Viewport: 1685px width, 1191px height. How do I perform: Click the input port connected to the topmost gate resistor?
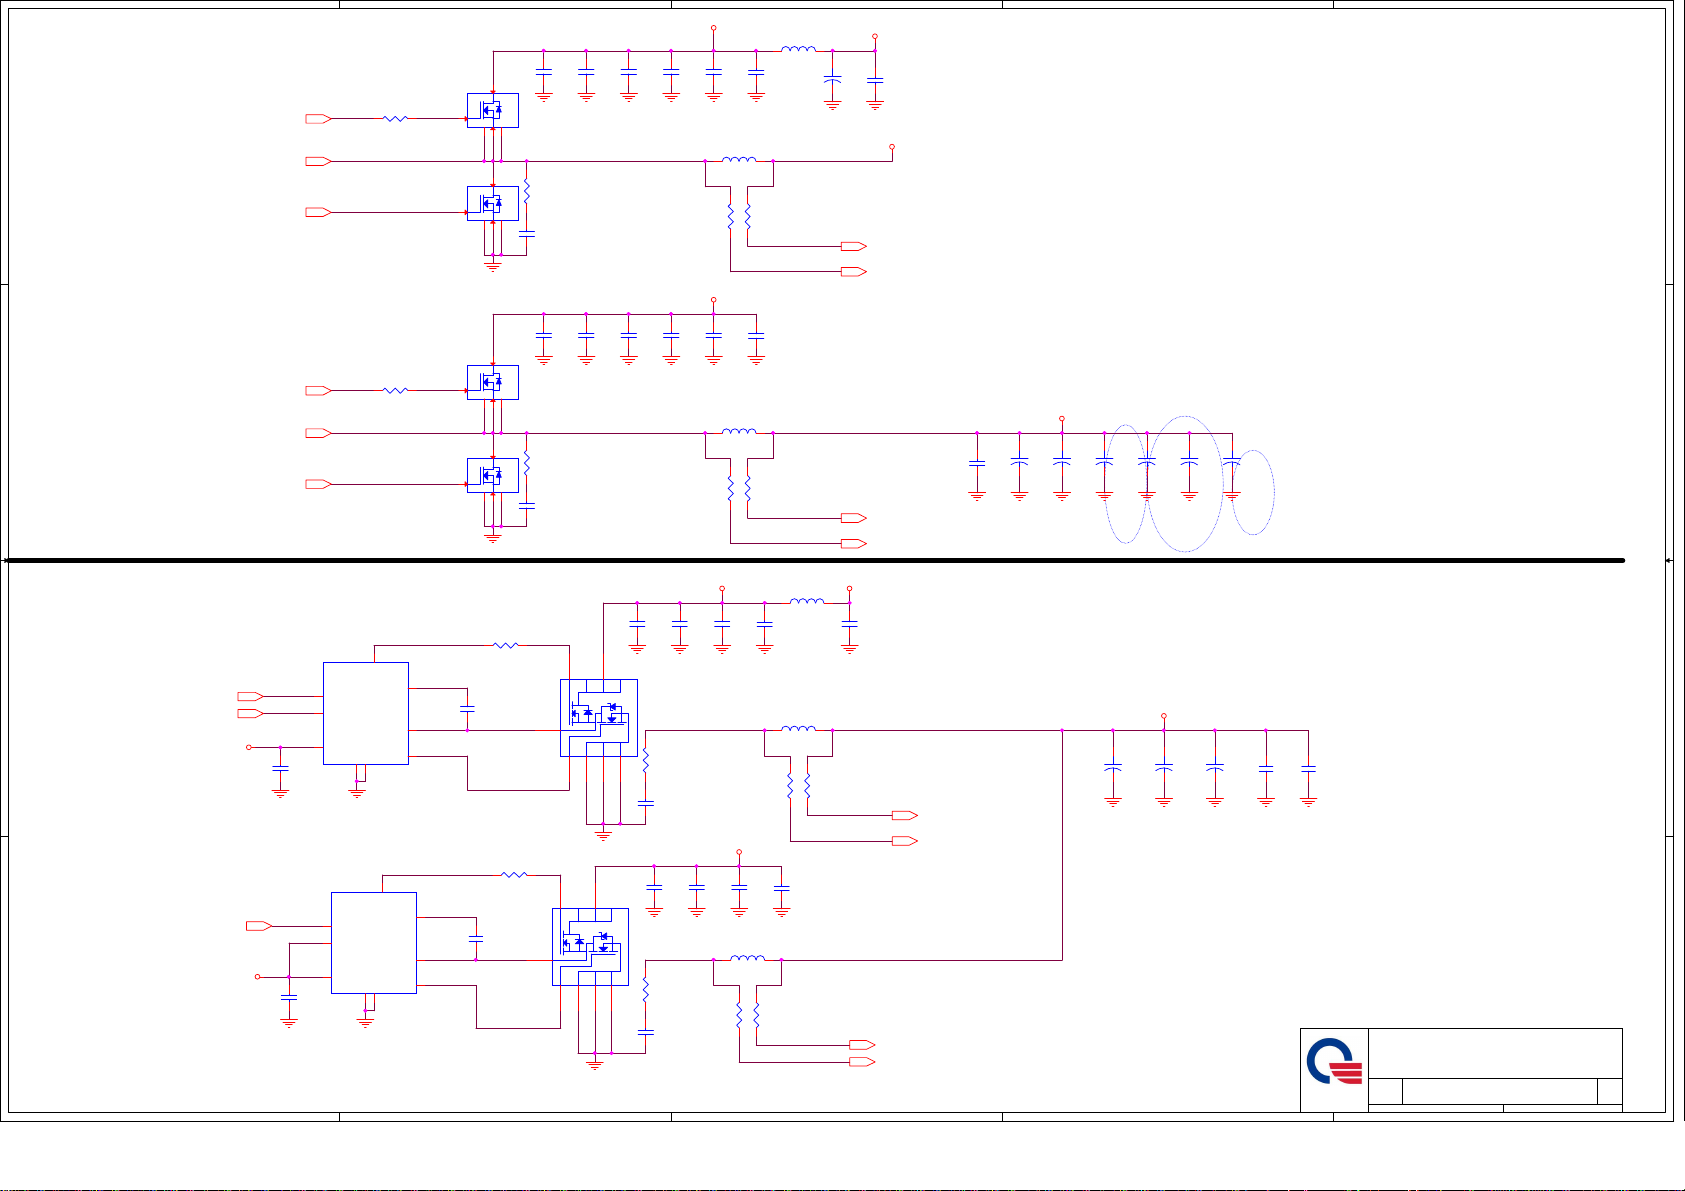point(318,119)
